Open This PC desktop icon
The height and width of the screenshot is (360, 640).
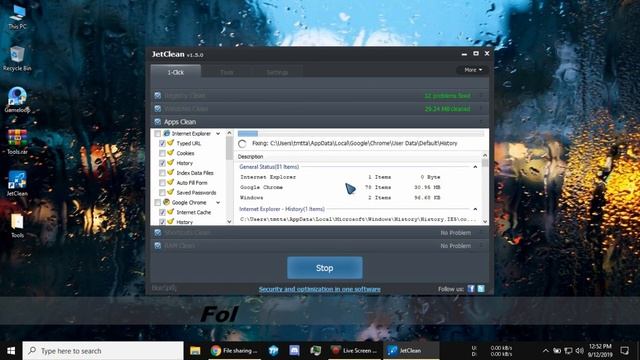tap(17, 17)
